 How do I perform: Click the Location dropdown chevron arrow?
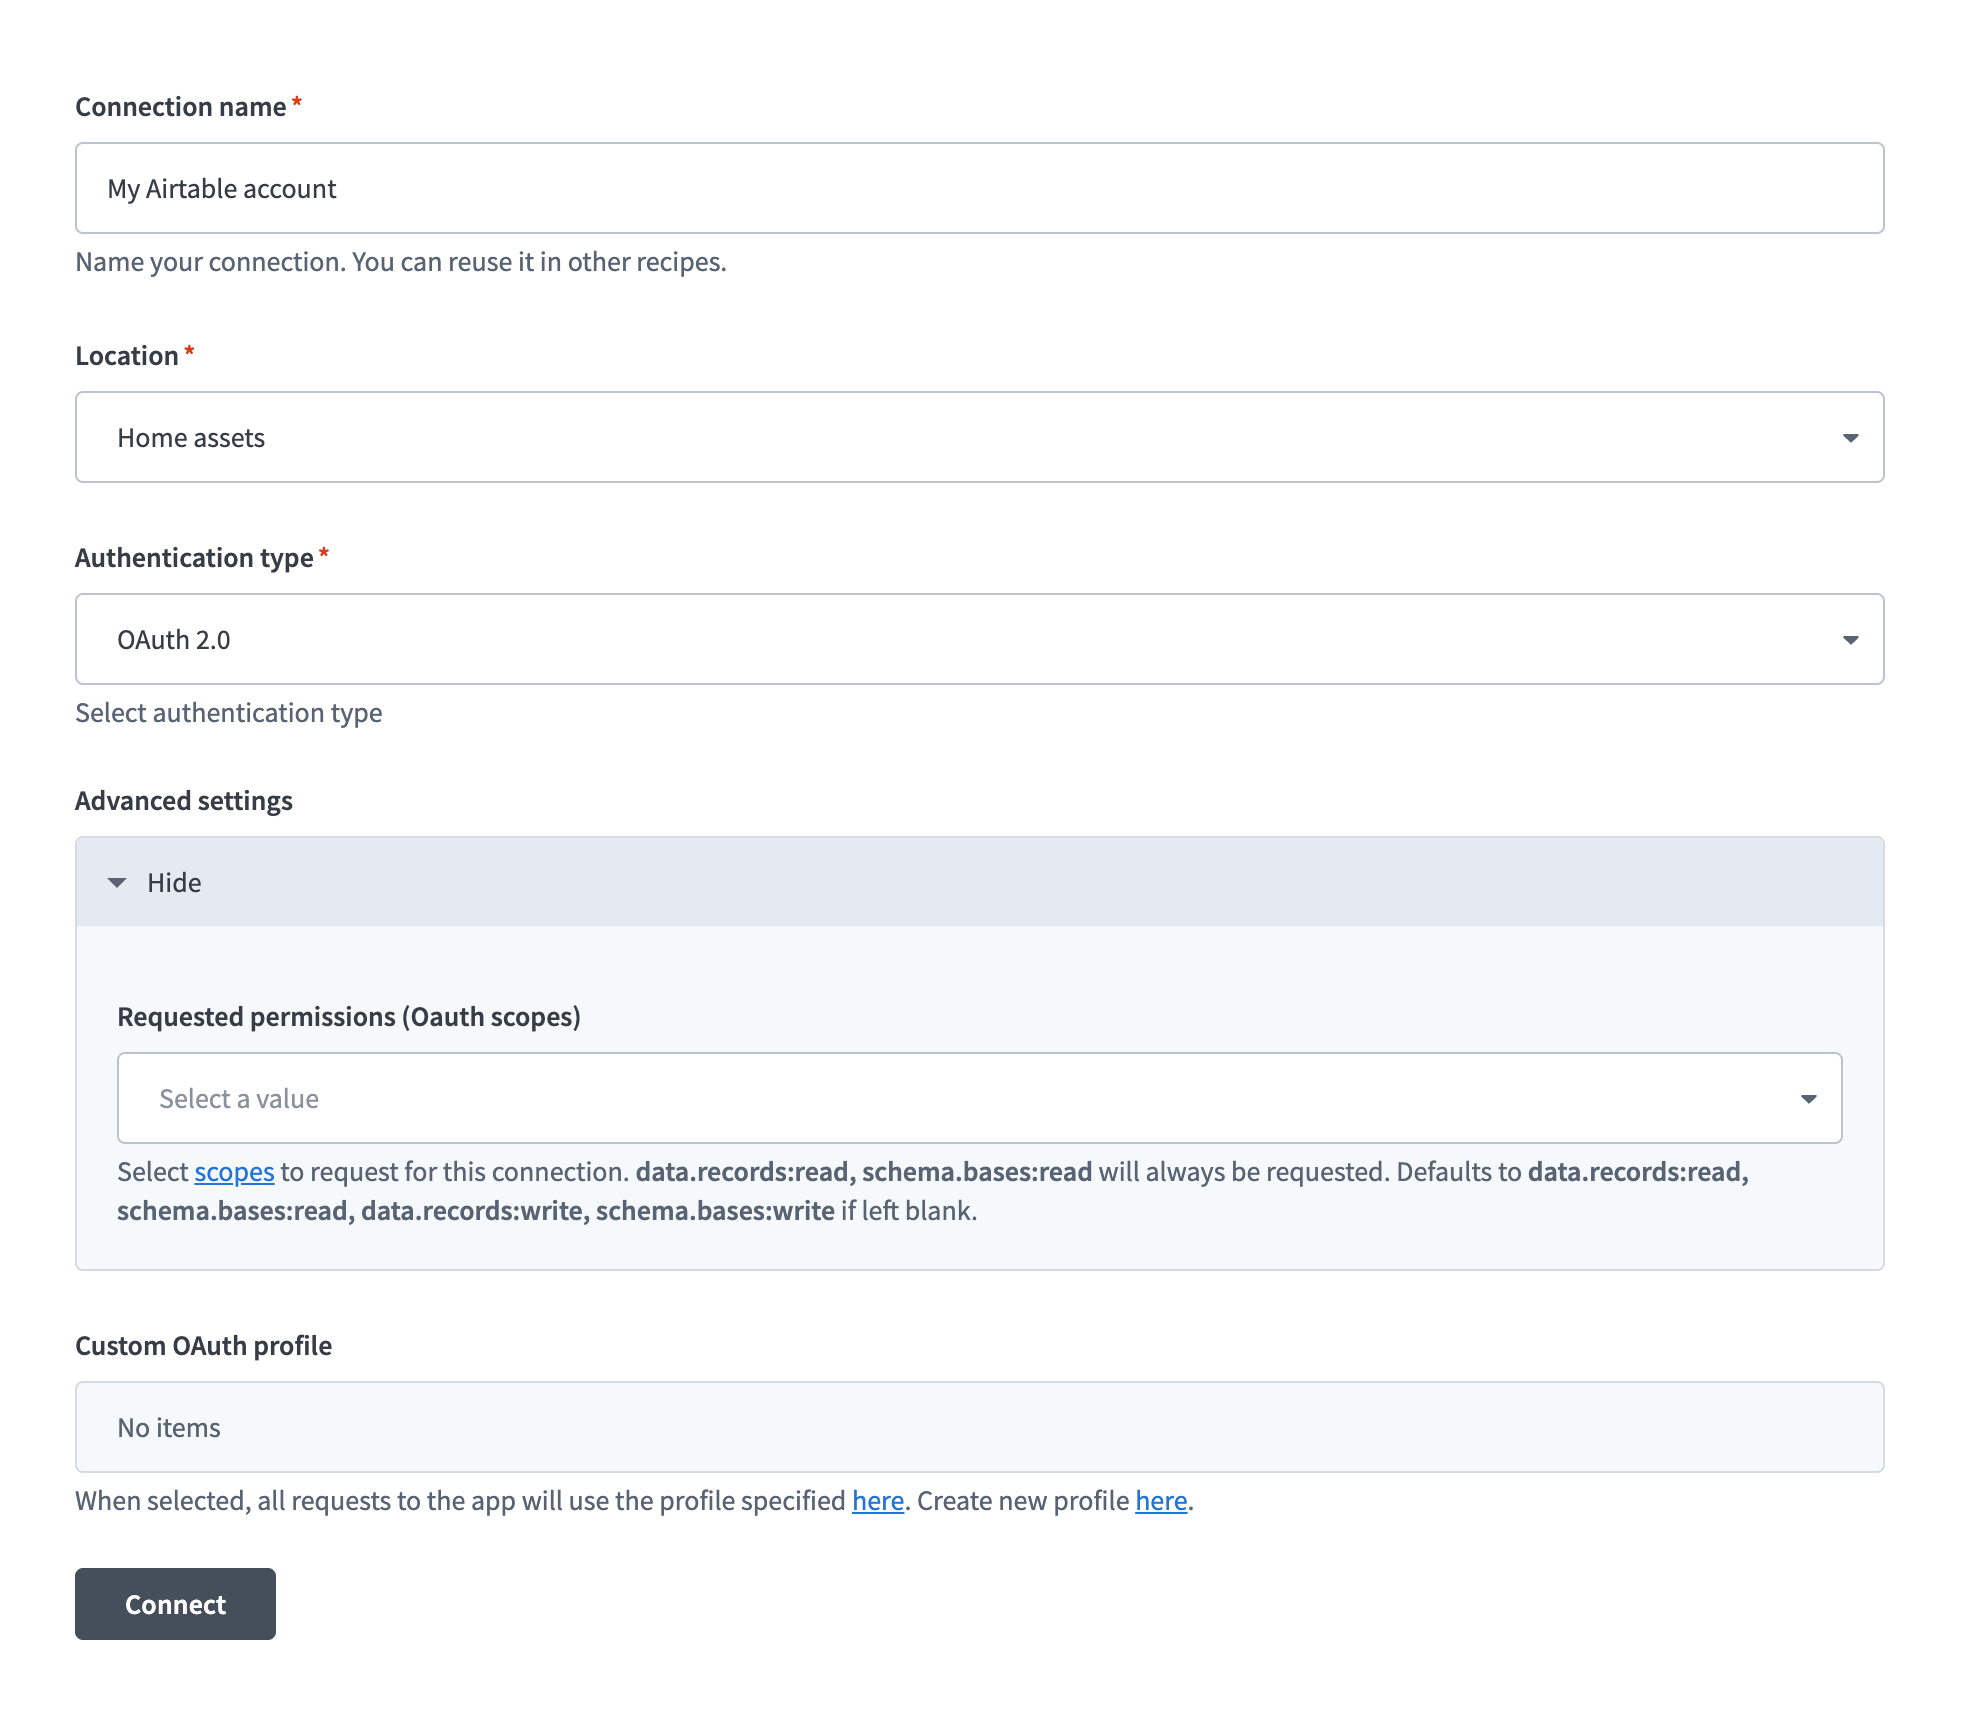click(x=1852, y=437)
